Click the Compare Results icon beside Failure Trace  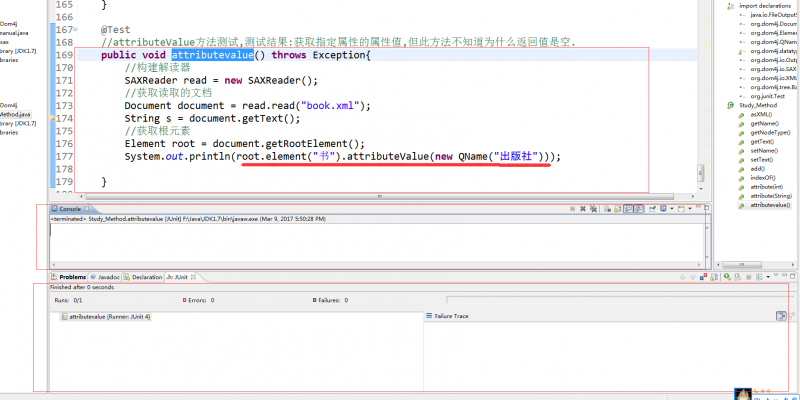tap(783, 315)
